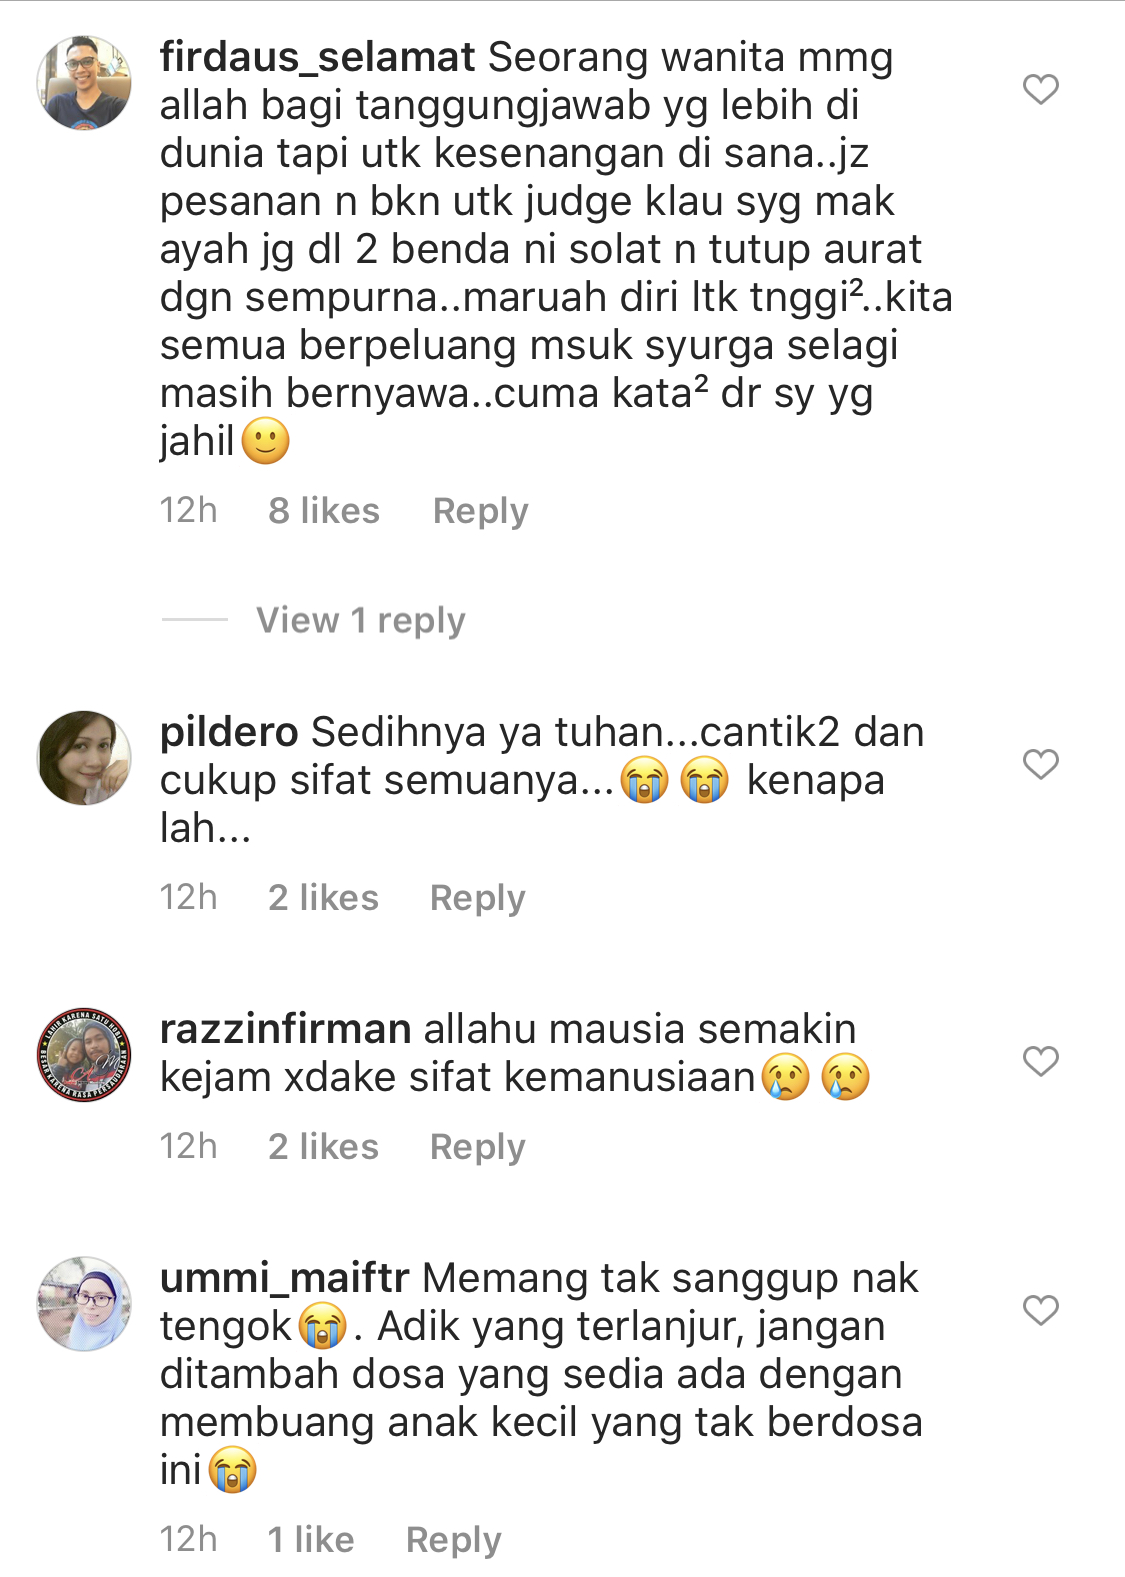This screenshot has width=1125, height=1577.
Task: Reply to razzinfirman's comment
Action: point(477,1147)
